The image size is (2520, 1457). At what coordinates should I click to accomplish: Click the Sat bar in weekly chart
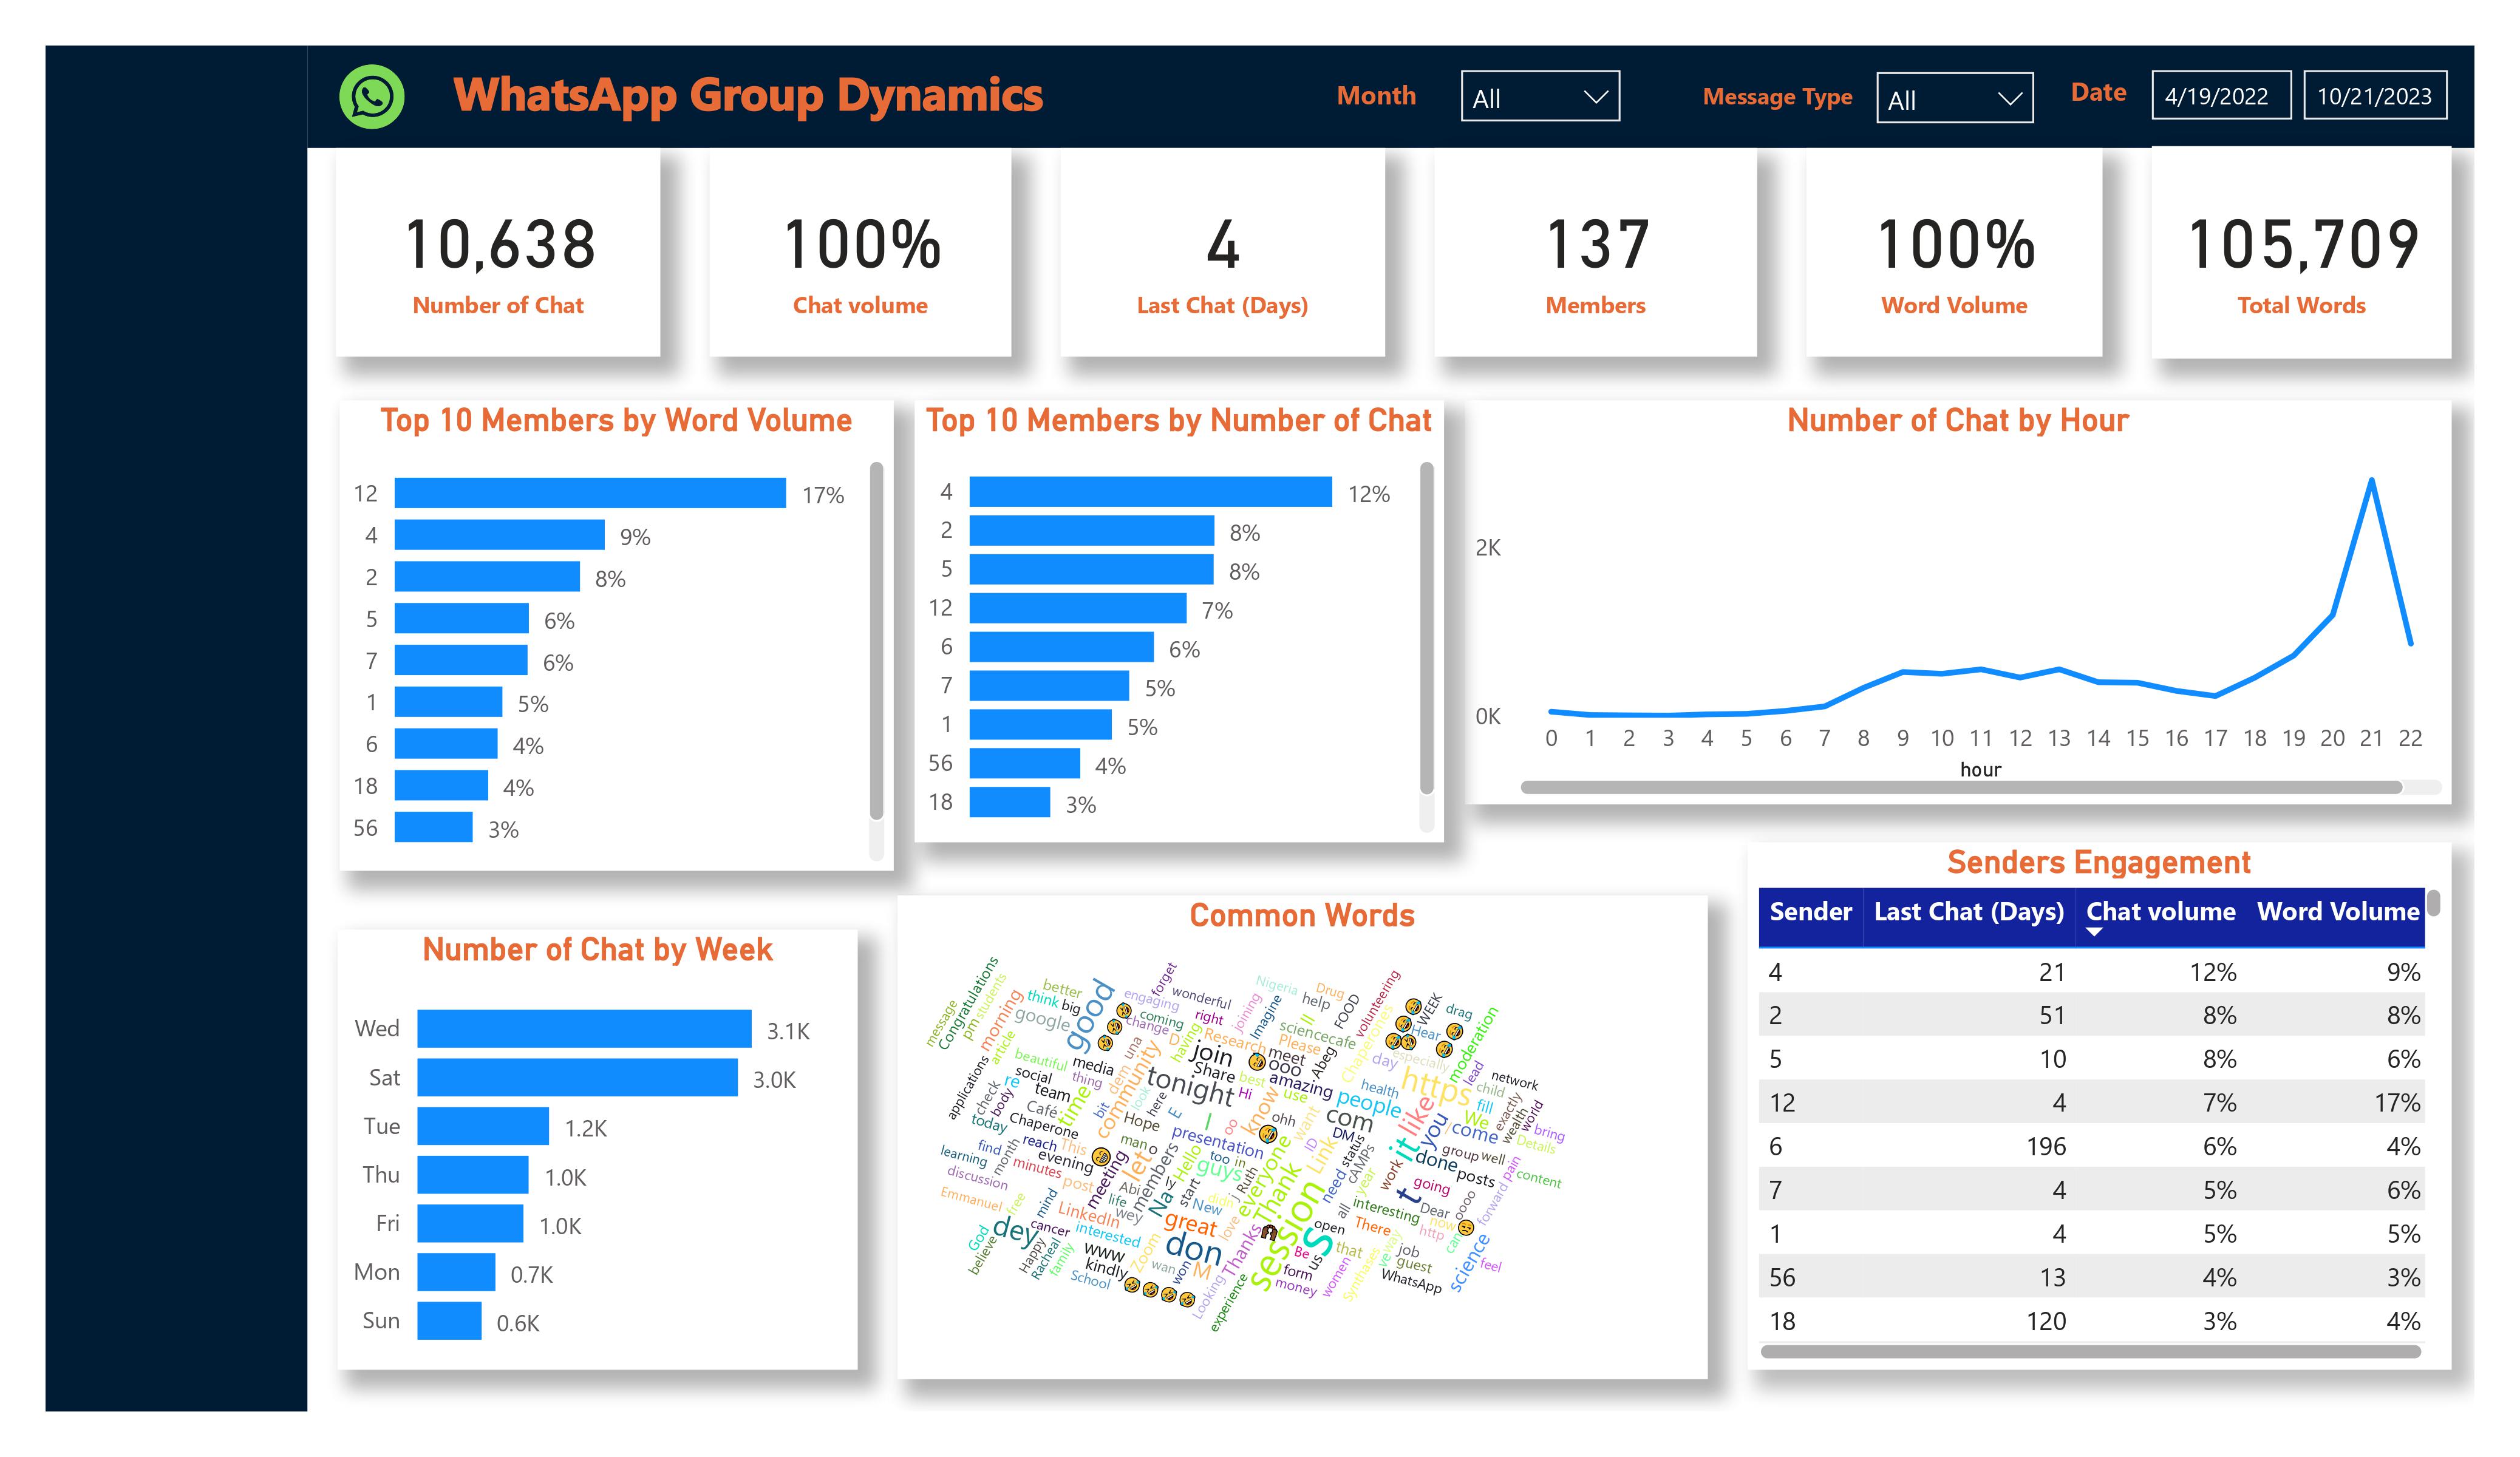tap(577, 1078)
